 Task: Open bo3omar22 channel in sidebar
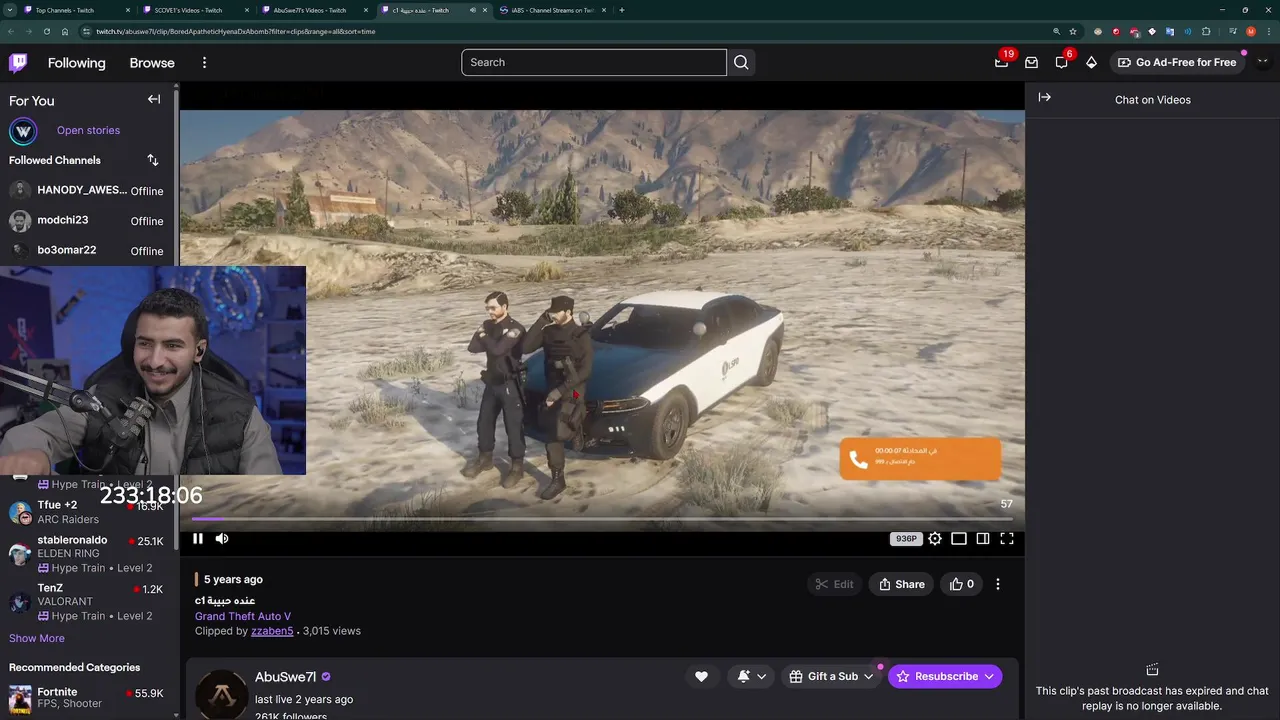click(x=88, y=250)
